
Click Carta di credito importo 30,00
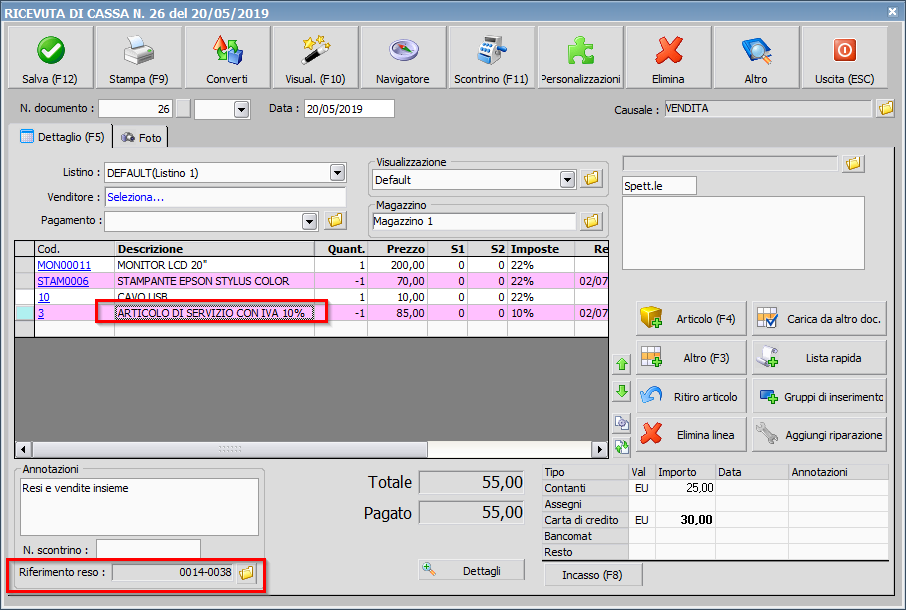tap(685, 520)
